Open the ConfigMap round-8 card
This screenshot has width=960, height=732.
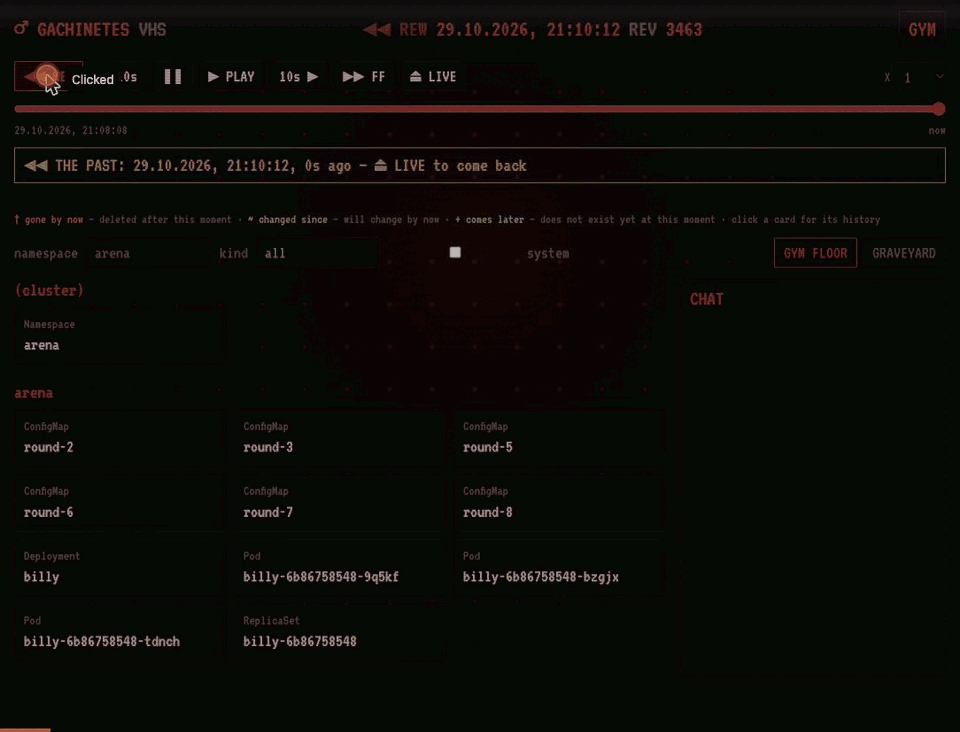[559, 502]
